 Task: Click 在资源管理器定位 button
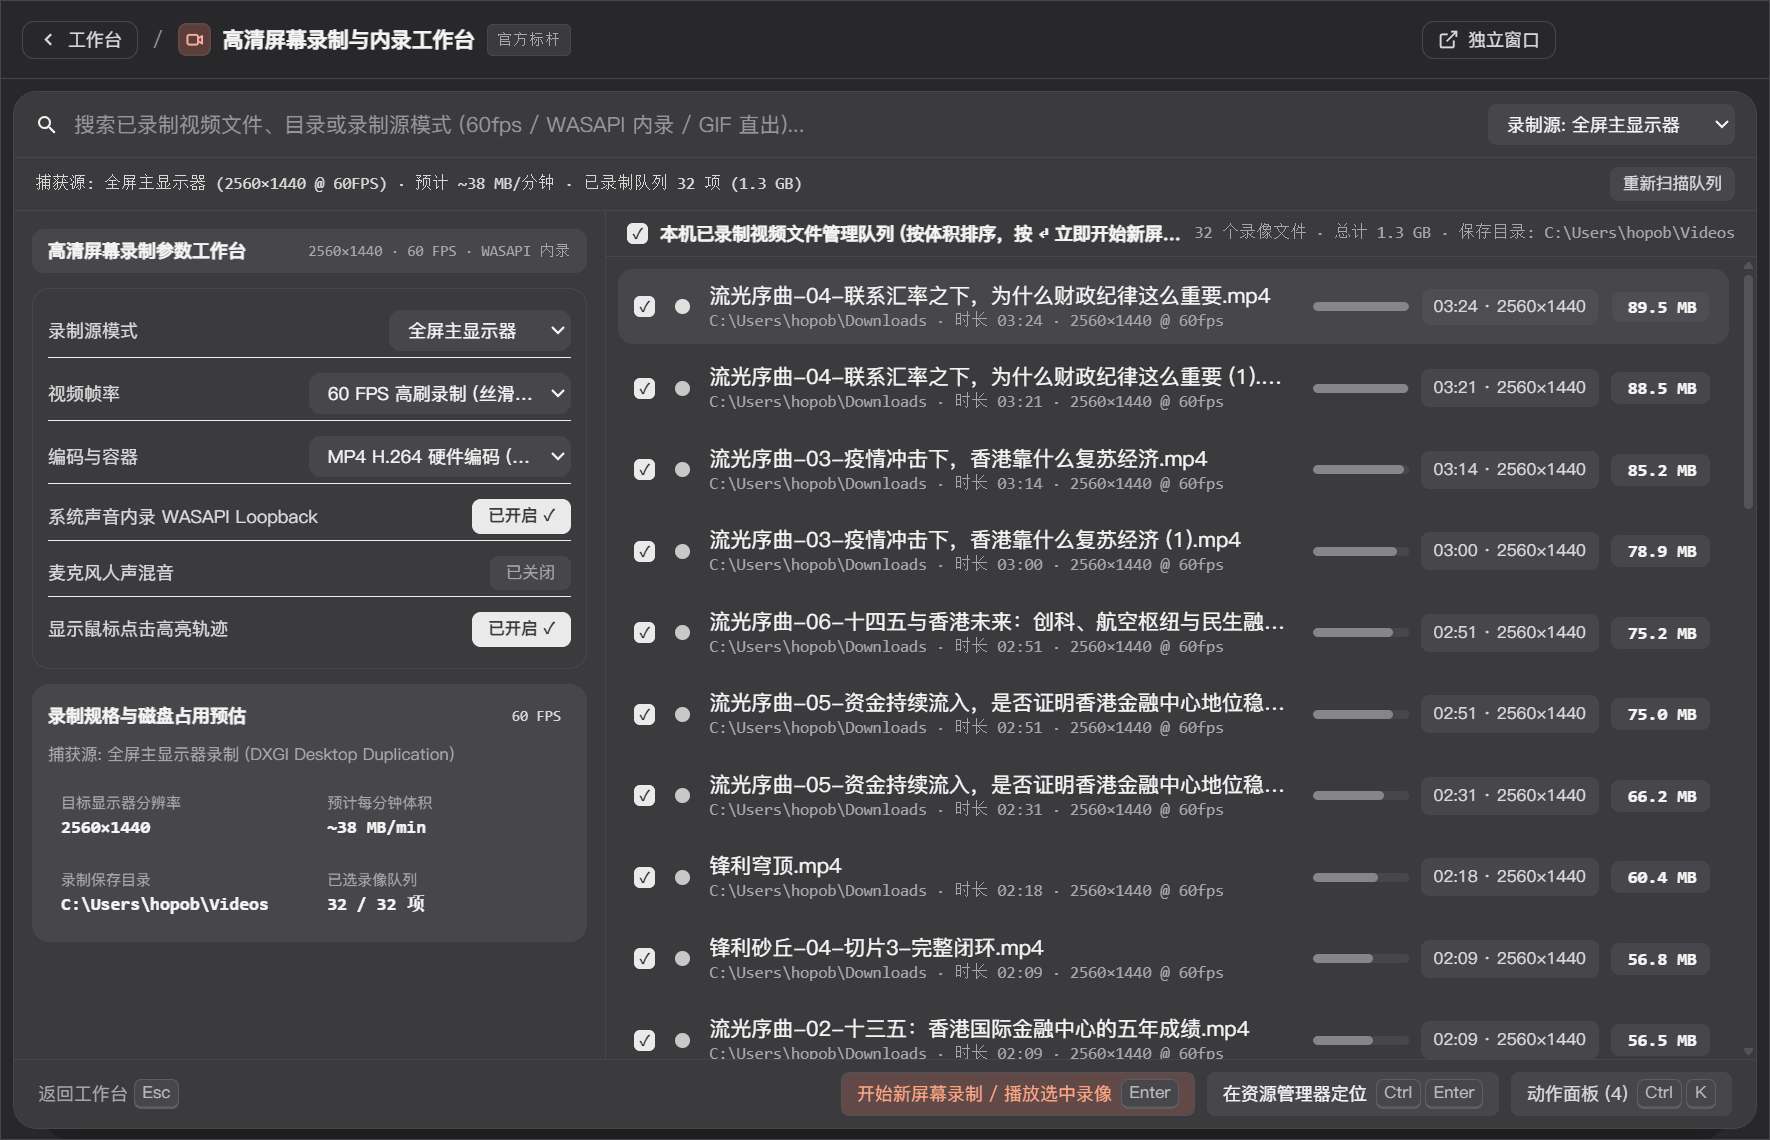tap(1352, 1093)
